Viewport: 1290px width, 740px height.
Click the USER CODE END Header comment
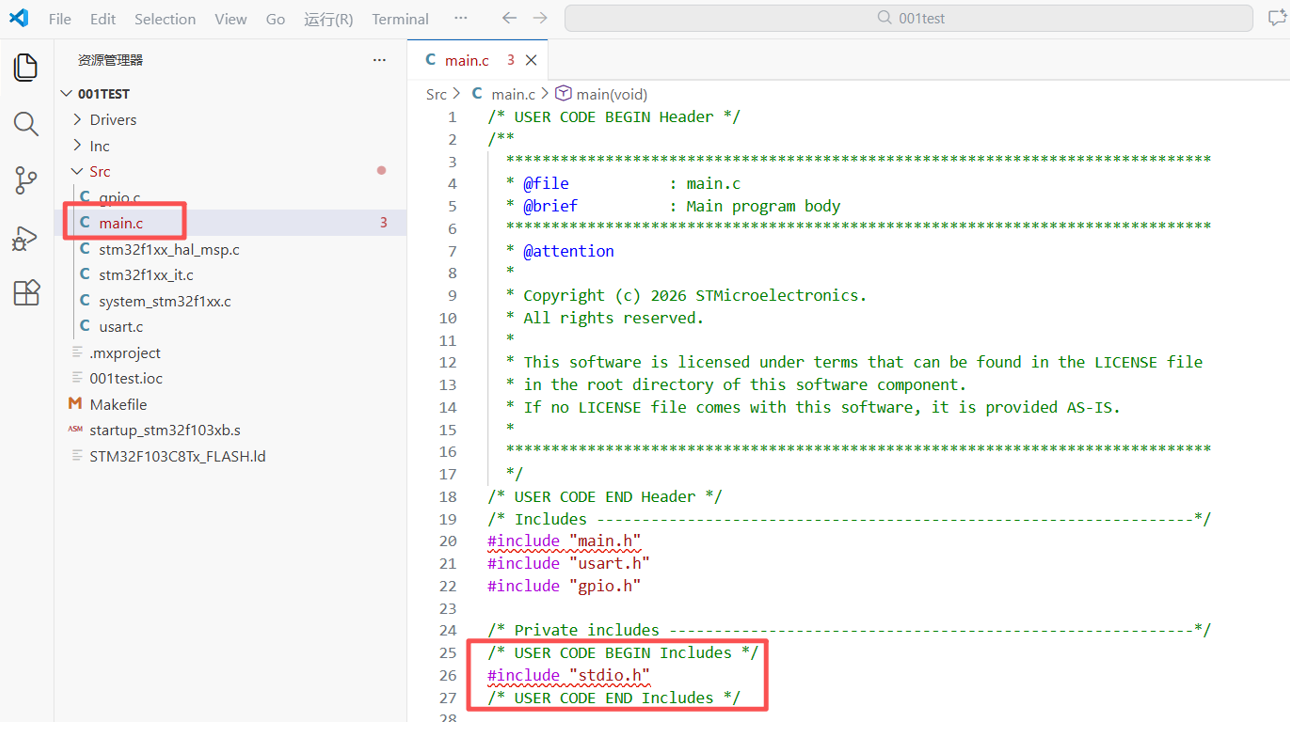(605, 496)
